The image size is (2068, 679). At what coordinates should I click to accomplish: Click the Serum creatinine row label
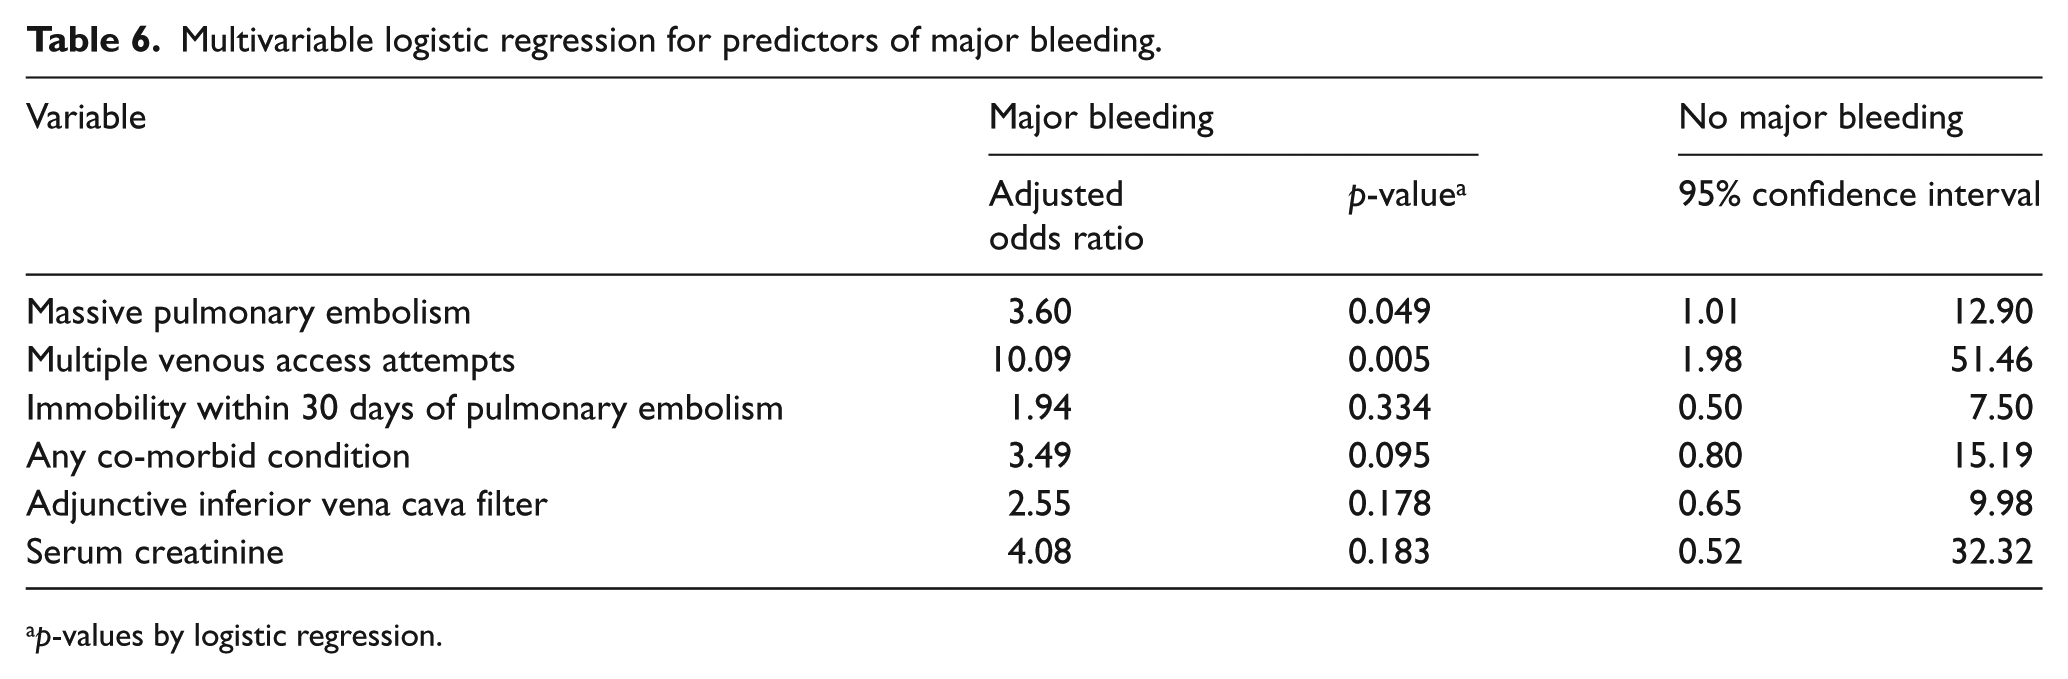pyautogui.click(x=155, y=552)
